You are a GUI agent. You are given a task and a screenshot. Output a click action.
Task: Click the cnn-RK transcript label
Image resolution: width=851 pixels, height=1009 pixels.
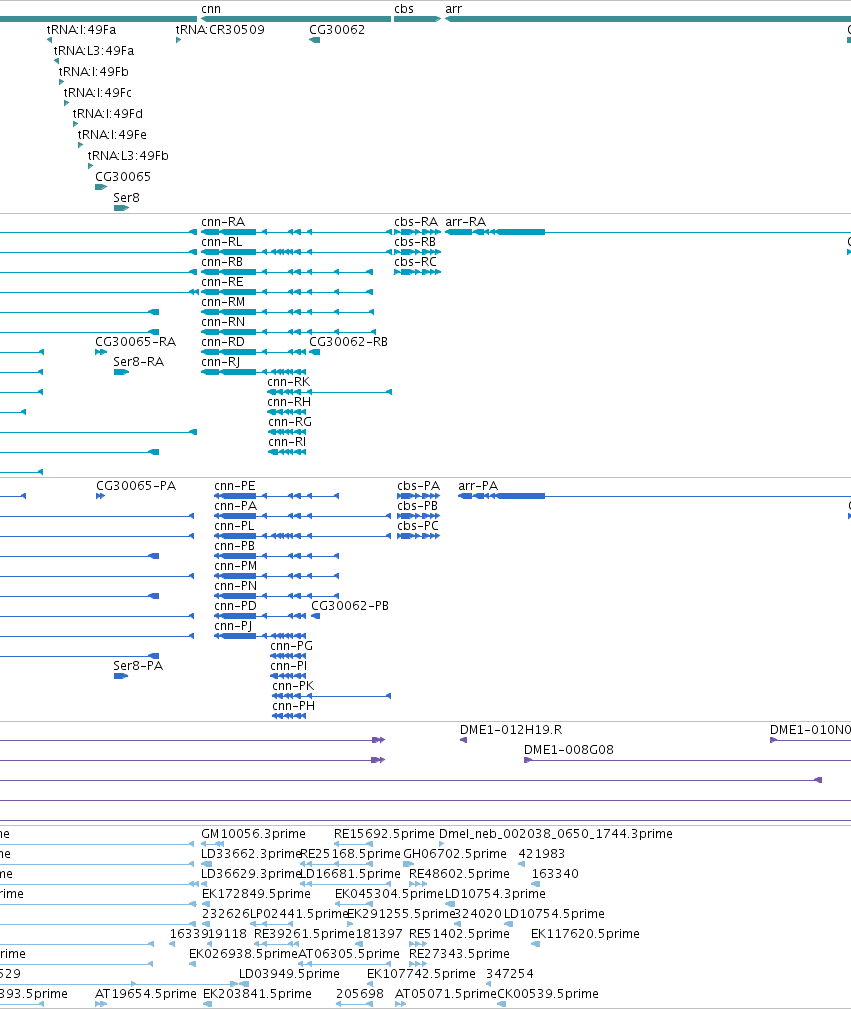[288, 382]
